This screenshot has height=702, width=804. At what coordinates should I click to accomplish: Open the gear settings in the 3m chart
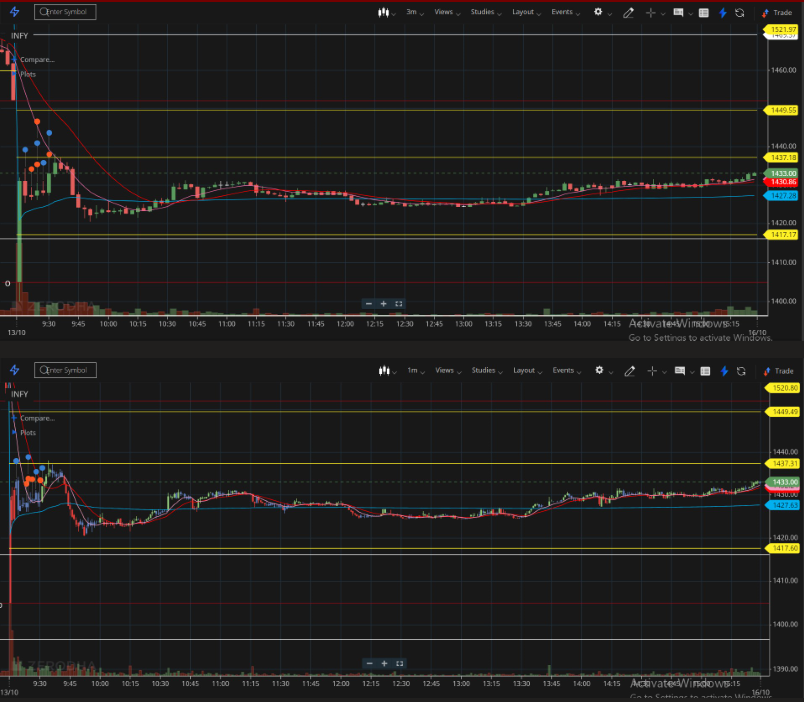(x=598, y=12)
